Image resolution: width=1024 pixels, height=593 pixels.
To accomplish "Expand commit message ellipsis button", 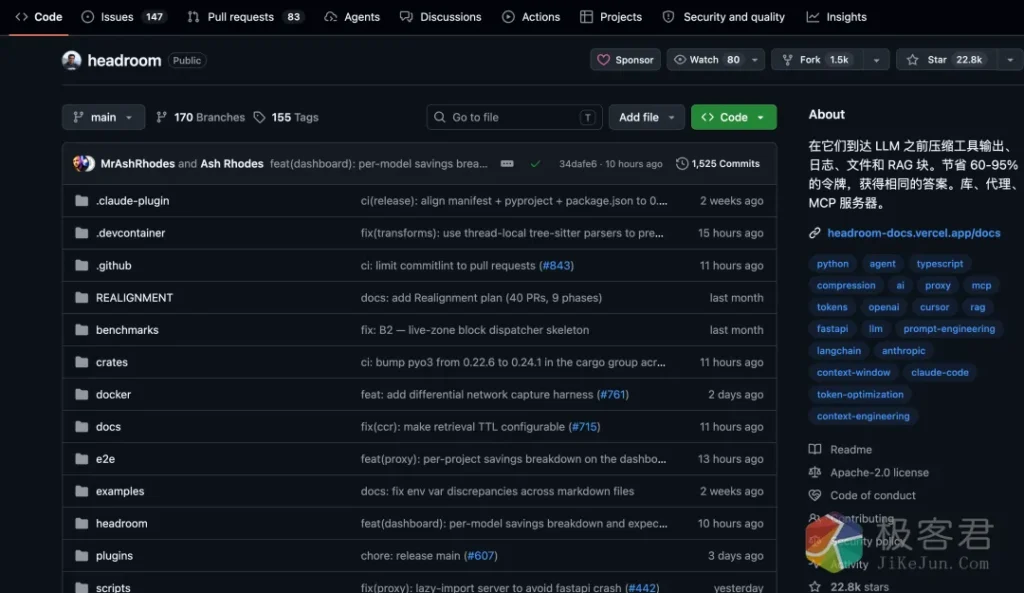I will click(507, 163).
